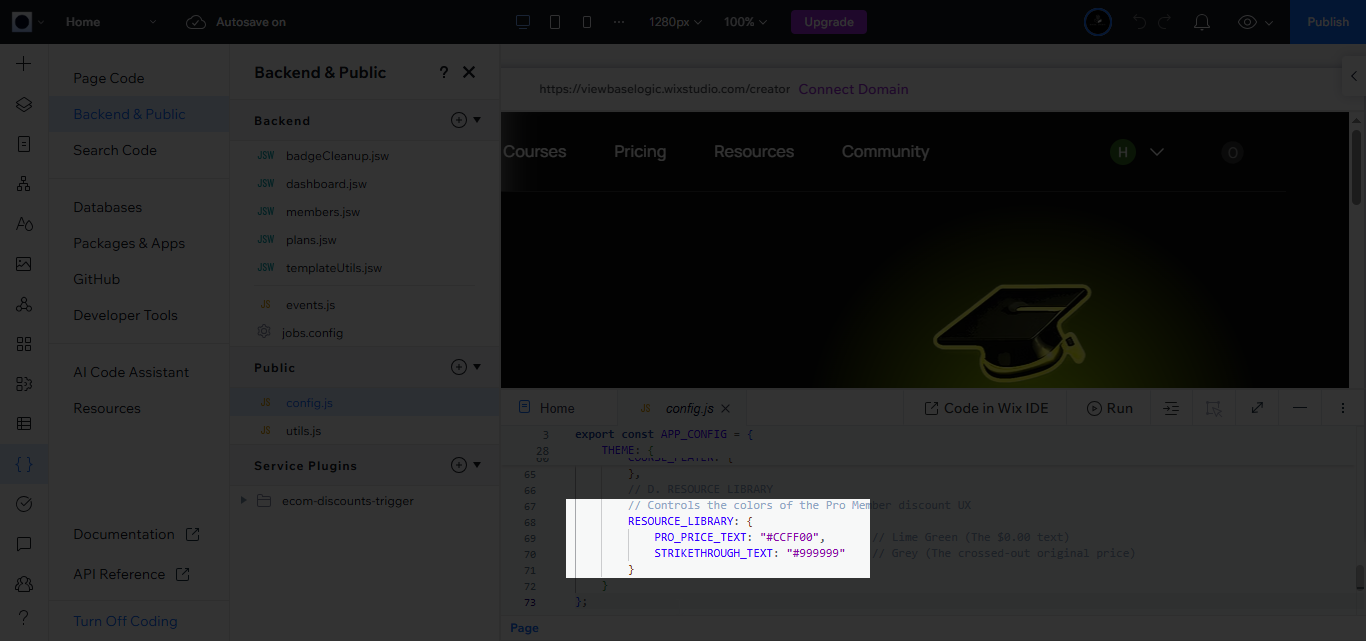1366x641 pixels.
Task: Format code using the format icon
Action: pyautogui.click(x=1171, y=407)
